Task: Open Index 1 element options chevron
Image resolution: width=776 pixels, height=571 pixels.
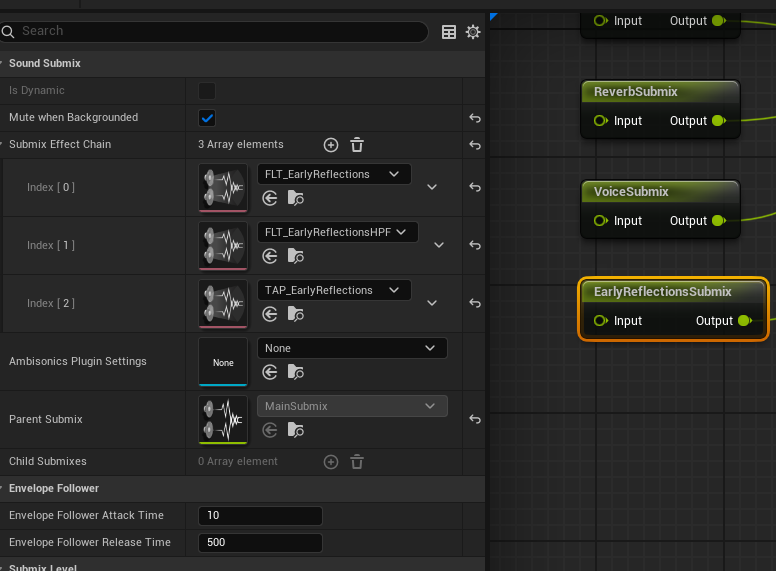Action: (x=439, y=245)
